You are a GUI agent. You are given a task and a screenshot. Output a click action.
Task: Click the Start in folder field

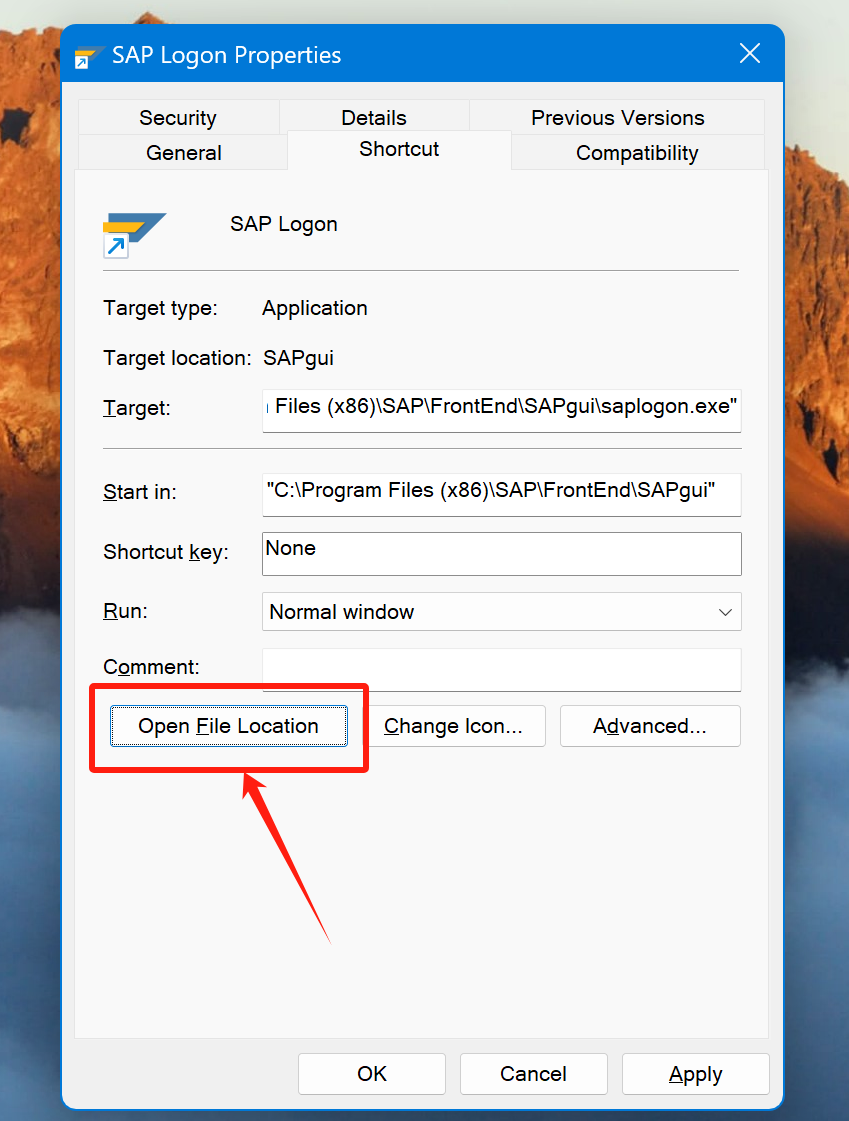click(500, 494)
